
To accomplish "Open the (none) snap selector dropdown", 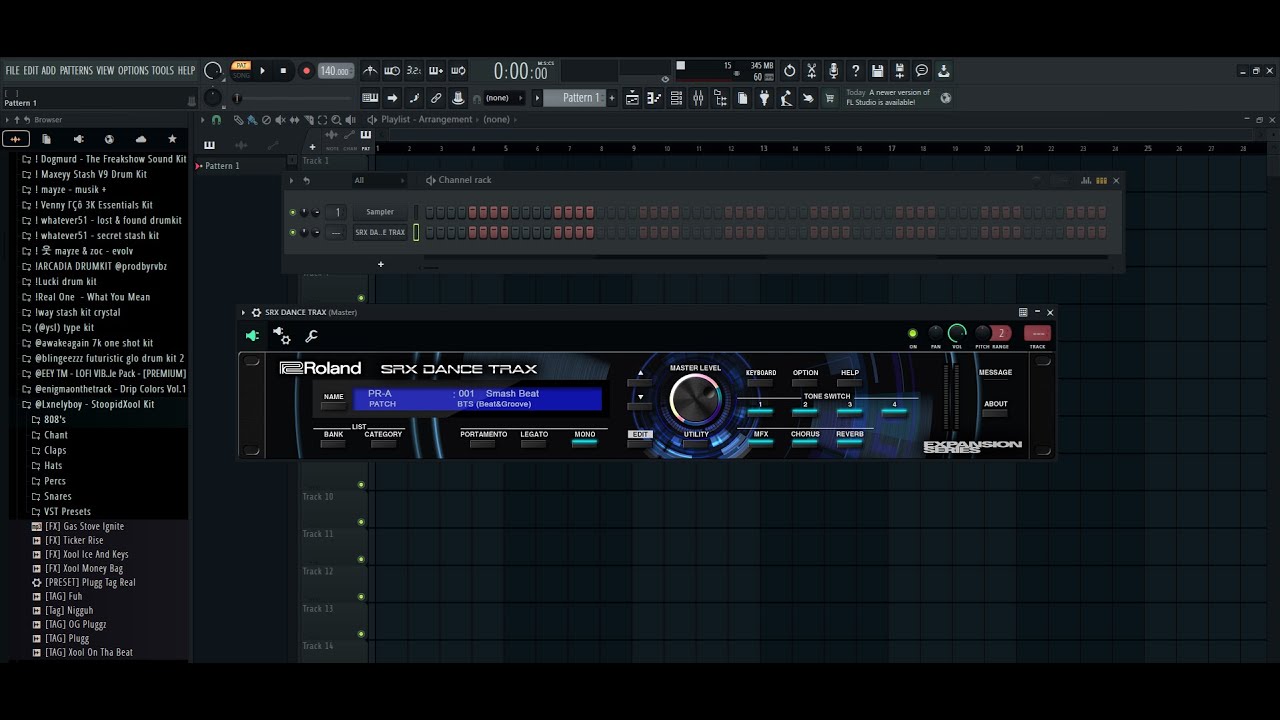I will [x=503, y=98].
